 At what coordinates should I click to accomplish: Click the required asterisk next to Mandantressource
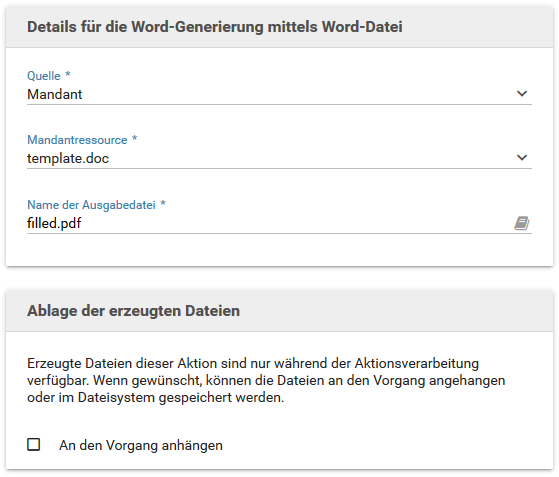click(x=134, y=139)
